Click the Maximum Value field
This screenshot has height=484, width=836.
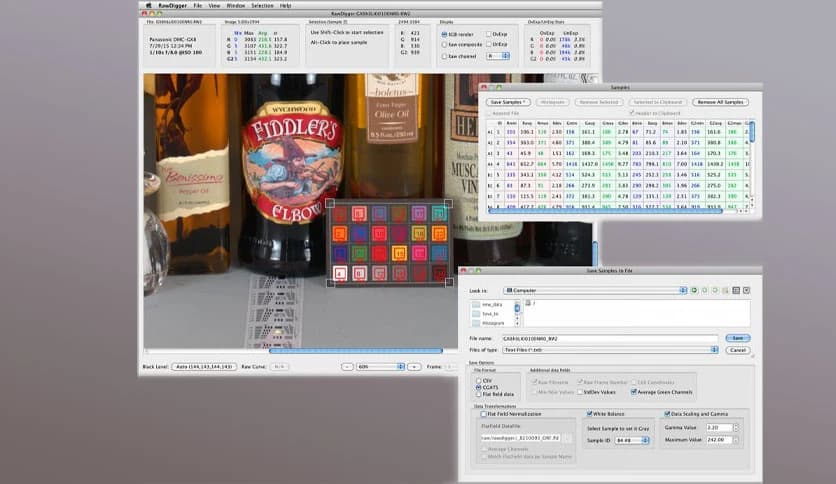pos(720,440)
